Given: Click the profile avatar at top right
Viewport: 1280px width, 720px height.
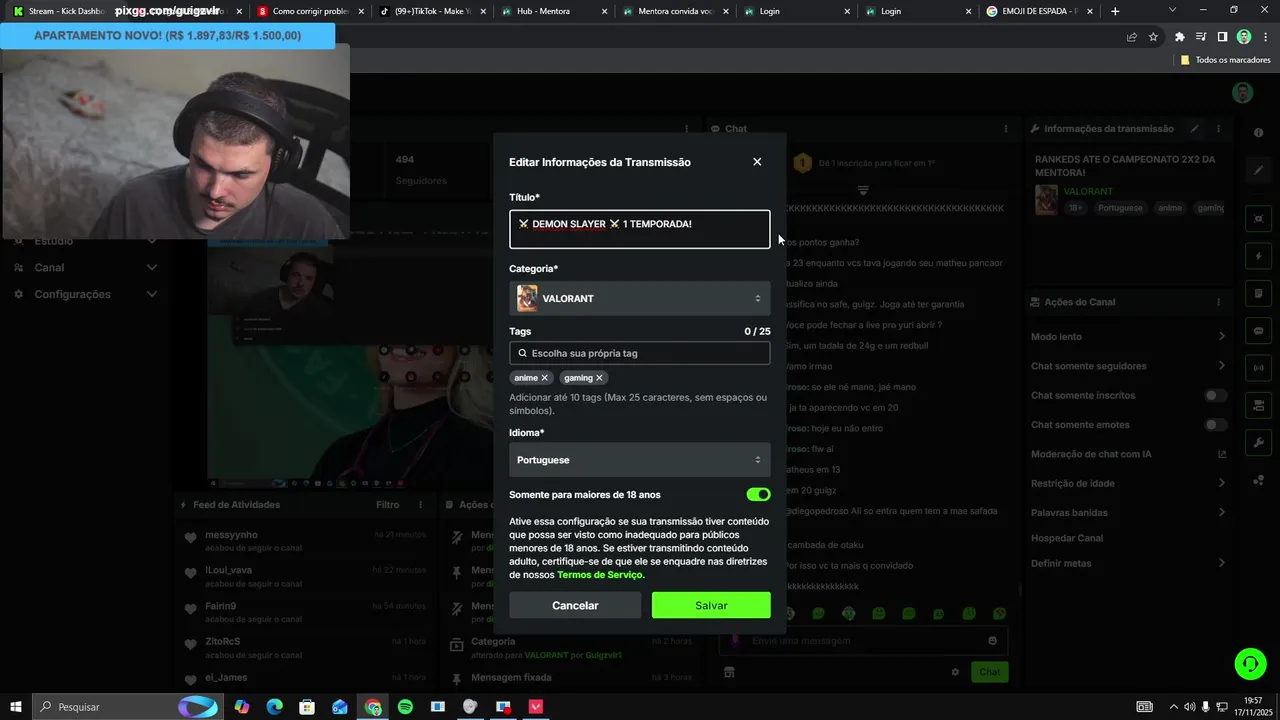Looking at the screenshot, I should [x=1242, y=93].
